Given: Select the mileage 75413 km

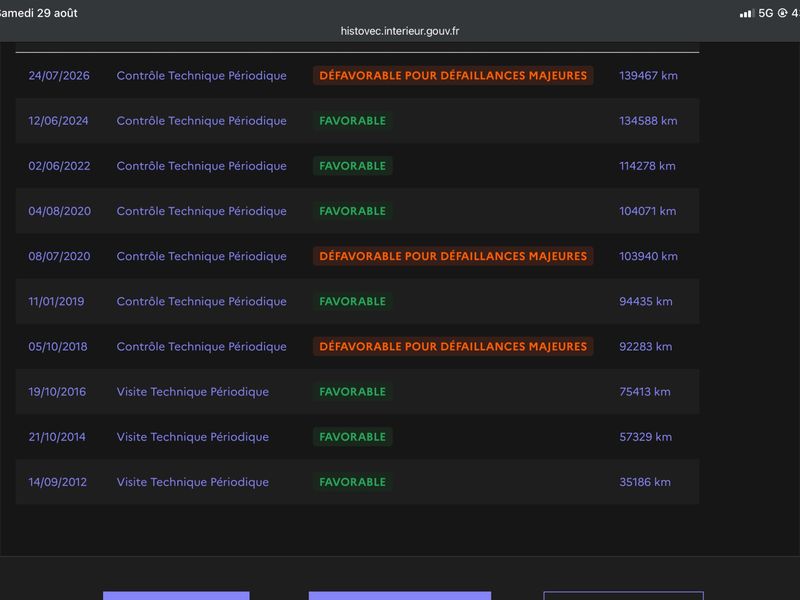Looking at the screenshot, I should [x=645, y=392].
